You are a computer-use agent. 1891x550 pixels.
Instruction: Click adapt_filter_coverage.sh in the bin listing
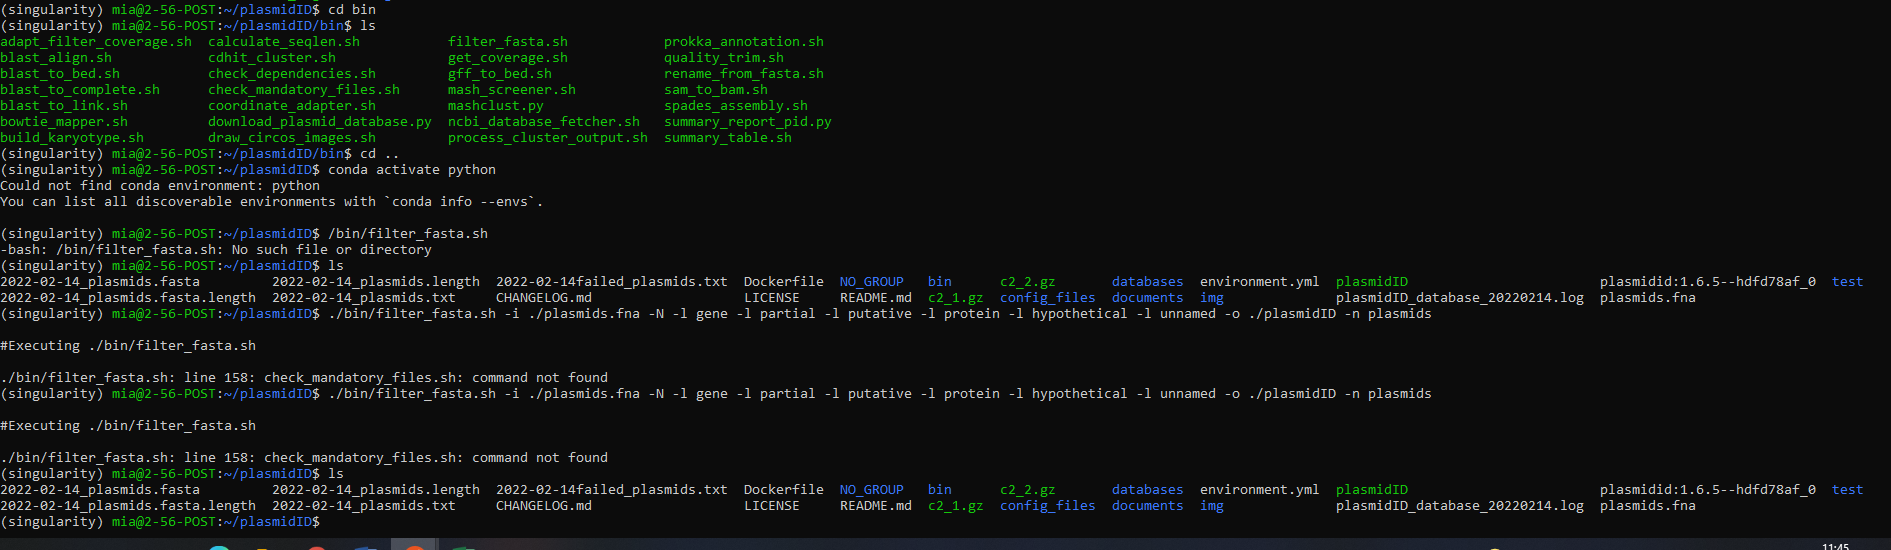[x=96, y=42]
